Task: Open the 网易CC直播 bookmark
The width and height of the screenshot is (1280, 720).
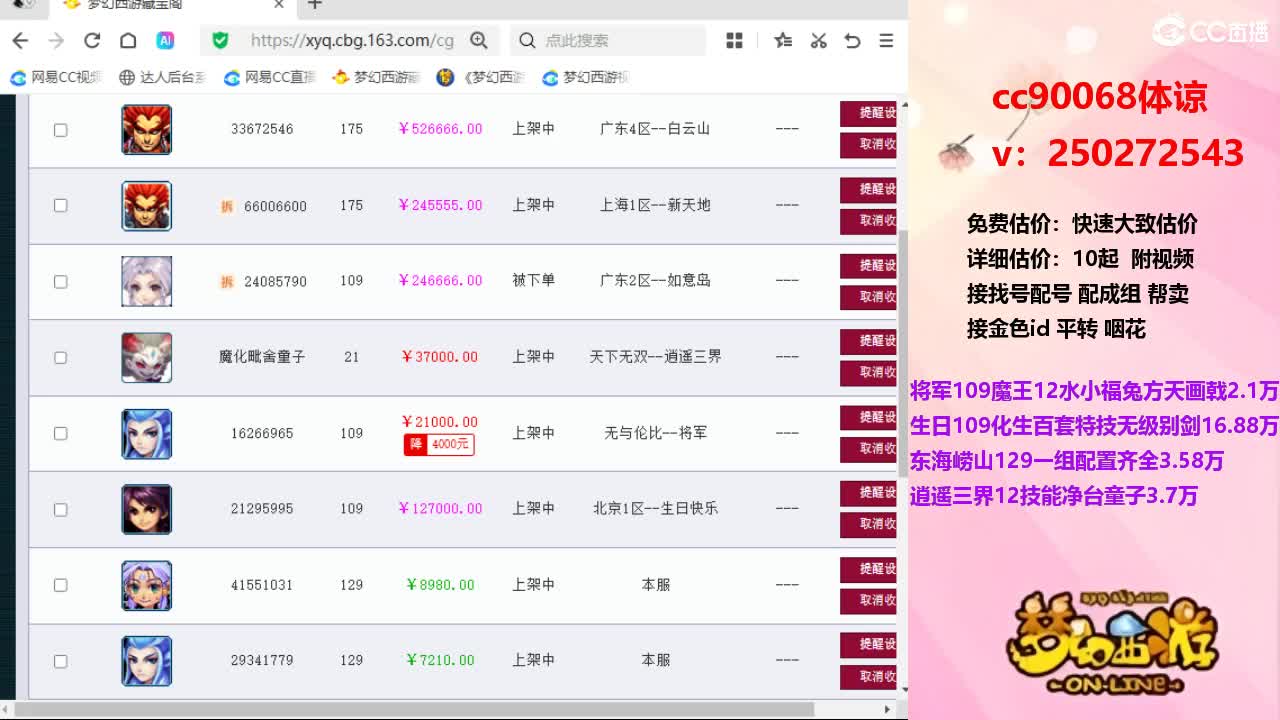Action: point(270,77)
